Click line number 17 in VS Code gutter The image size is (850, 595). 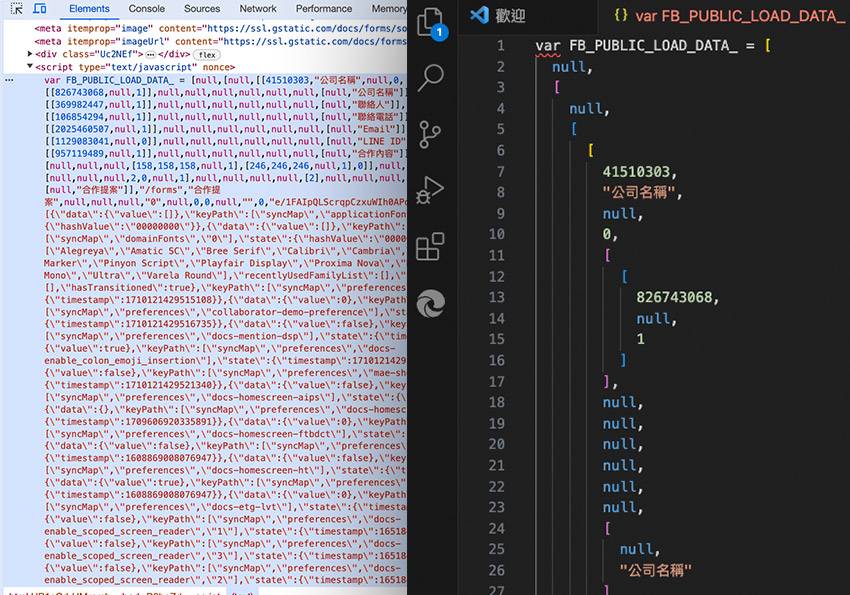pyautogui.click(x=497, y=381)
